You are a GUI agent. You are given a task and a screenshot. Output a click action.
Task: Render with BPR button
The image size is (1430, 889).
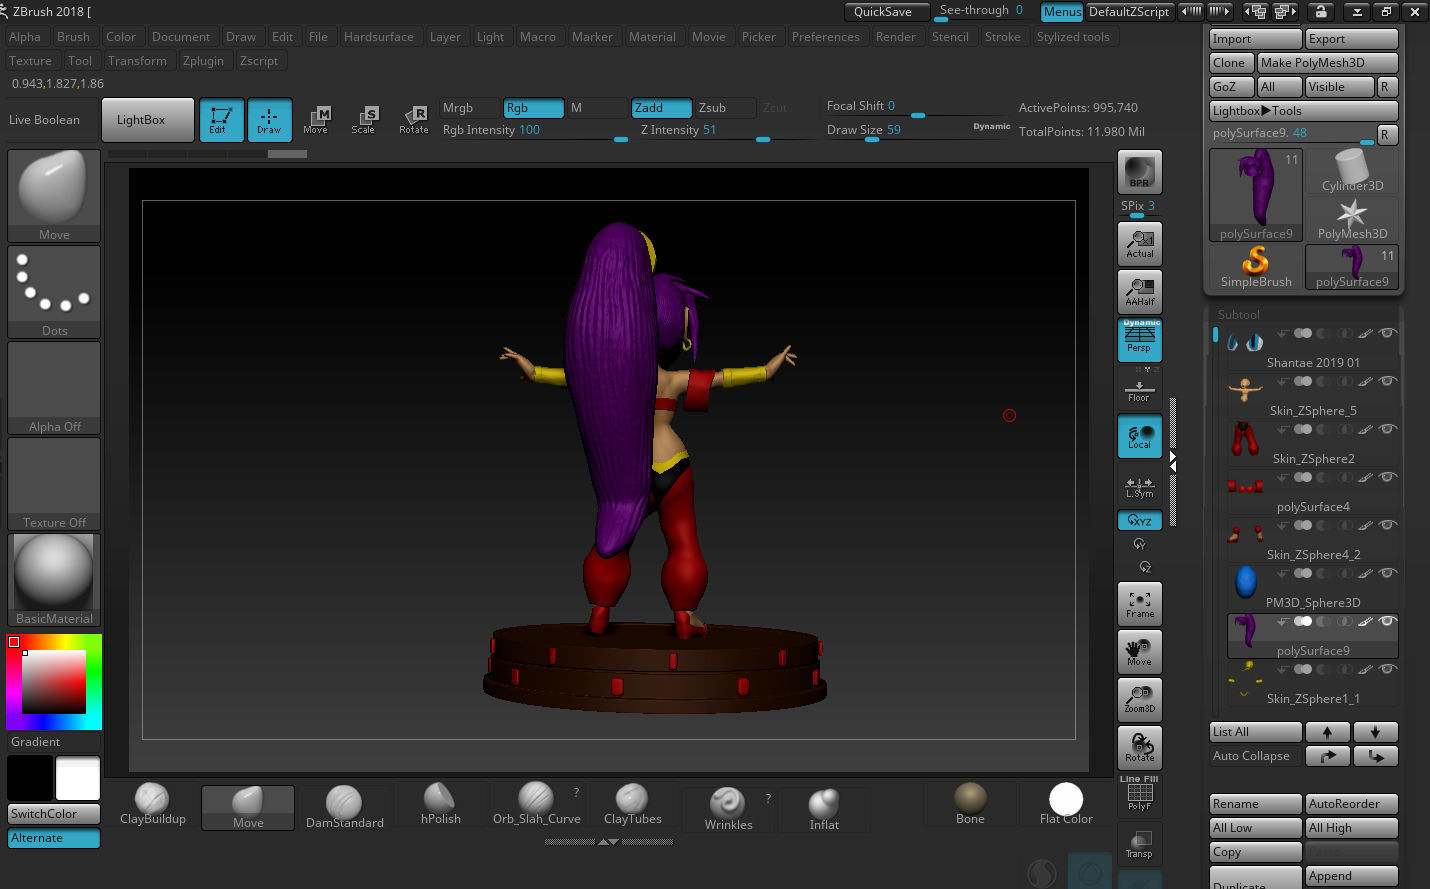1139,172
